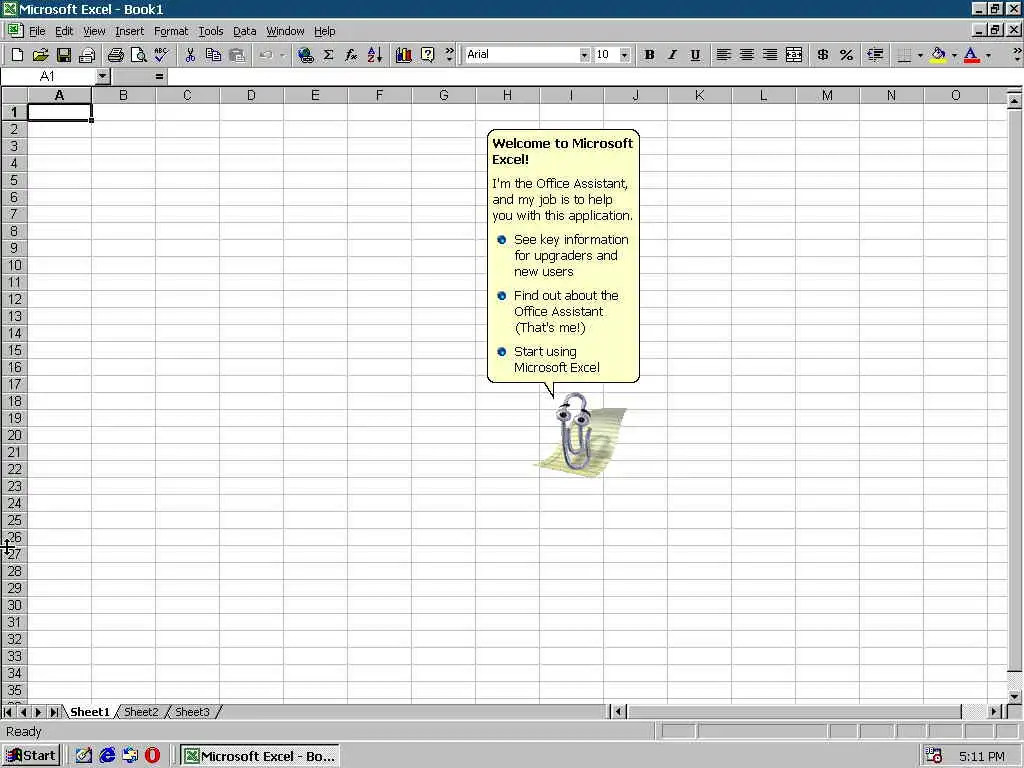Expand the Arial font name dropdown
Image resolution: width=1024 pixels, height=768 pixels.
(584, 55)
